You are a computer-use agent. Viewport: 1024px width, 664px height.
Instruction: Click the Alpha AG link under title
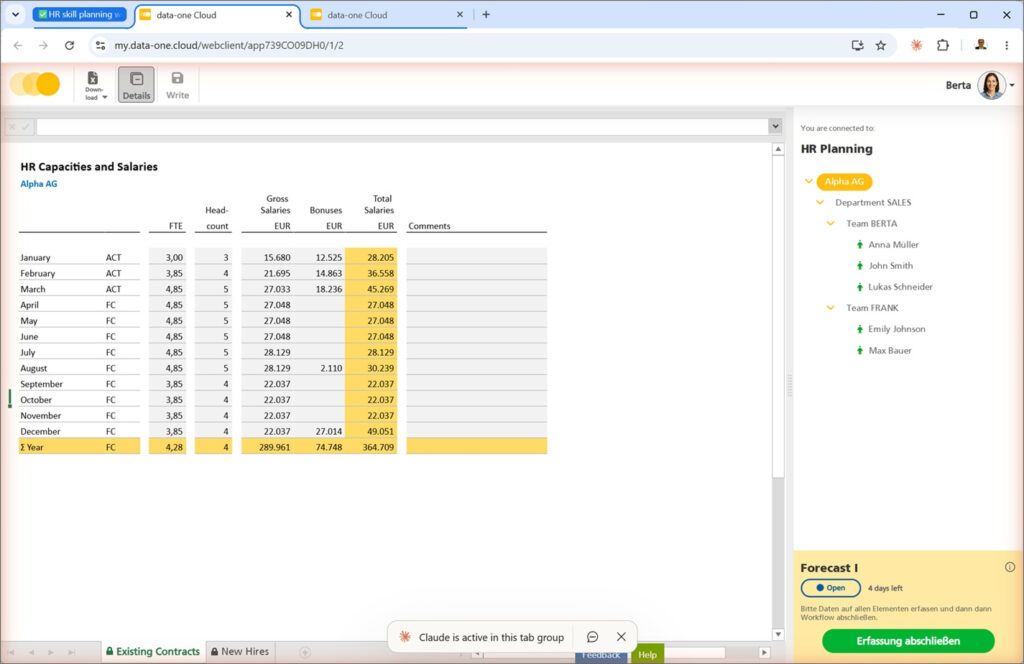tap(39, 183)
